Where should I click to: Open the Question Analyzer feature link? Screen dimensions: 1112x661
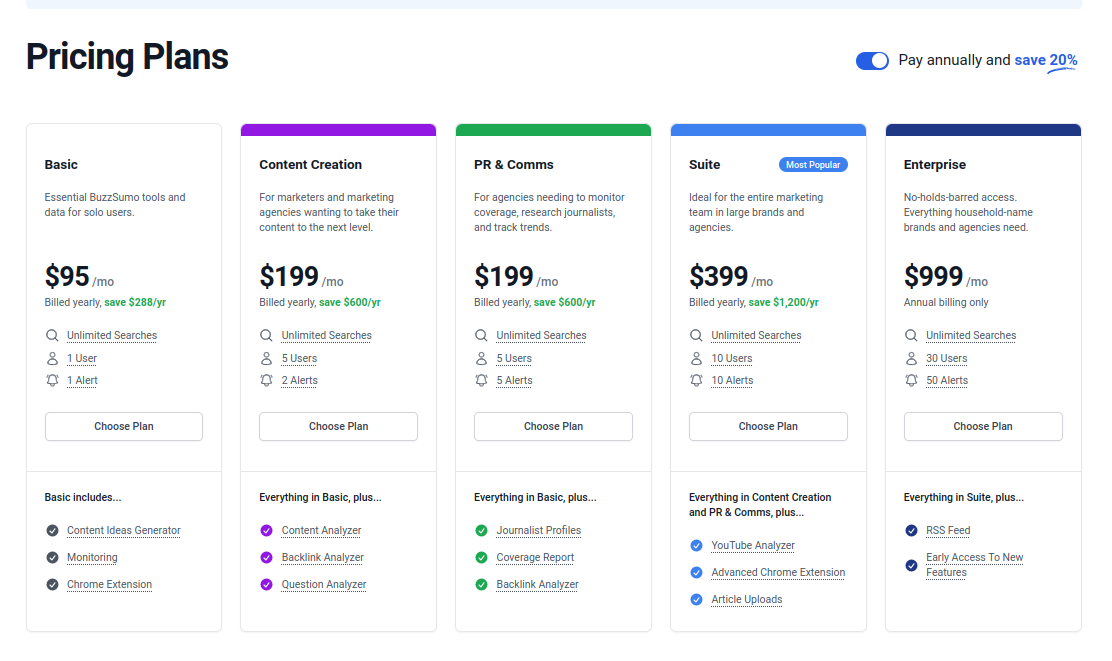click(x=324, y=584)
